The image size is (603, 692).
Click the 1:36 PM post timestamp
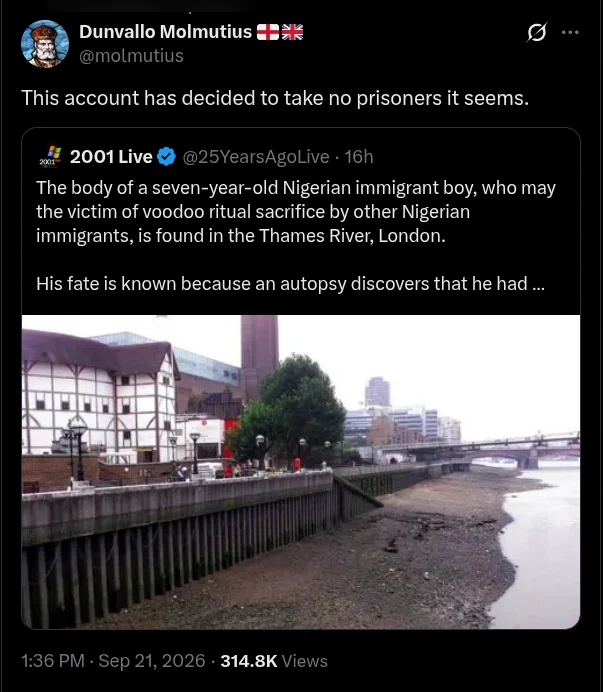tap(53, 661)
